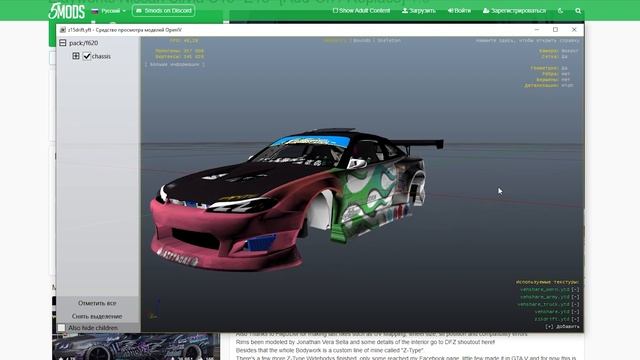
Task: Toggle the Сетка grid setting
Action: [564, 57]
